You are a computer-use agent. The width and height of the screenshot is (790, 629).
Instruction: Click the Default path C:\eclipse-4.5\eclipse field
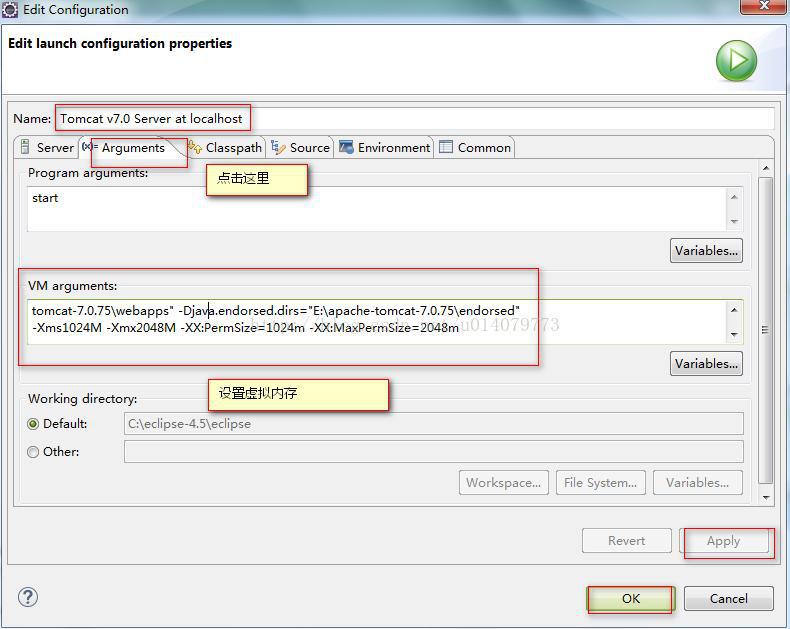tap(433, 423)
